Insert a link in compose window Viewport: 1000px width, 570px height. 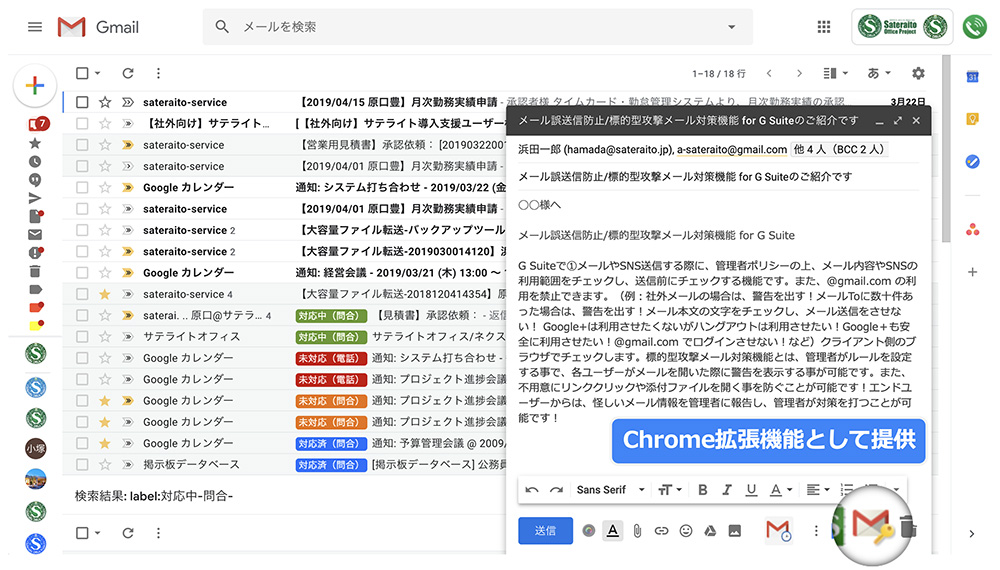pyautogui.click(x=661, y=530)
